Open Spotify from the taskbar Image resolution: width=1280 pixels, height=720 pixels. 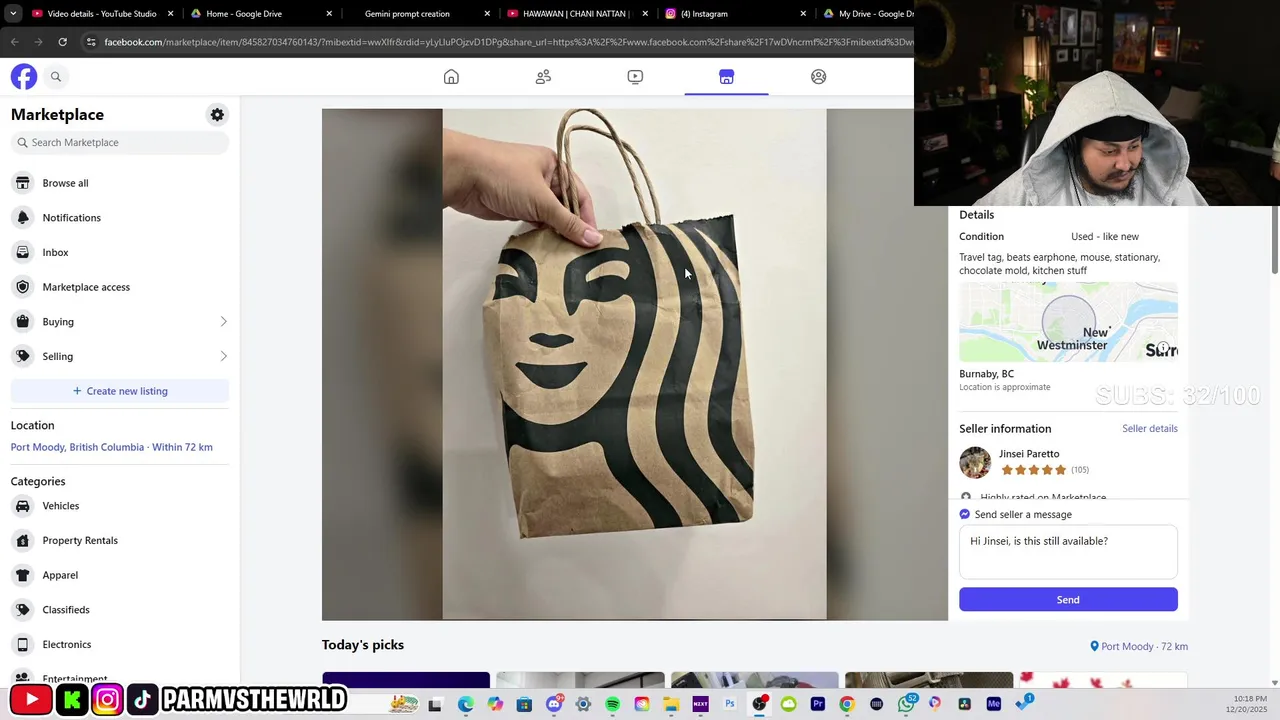612,704
